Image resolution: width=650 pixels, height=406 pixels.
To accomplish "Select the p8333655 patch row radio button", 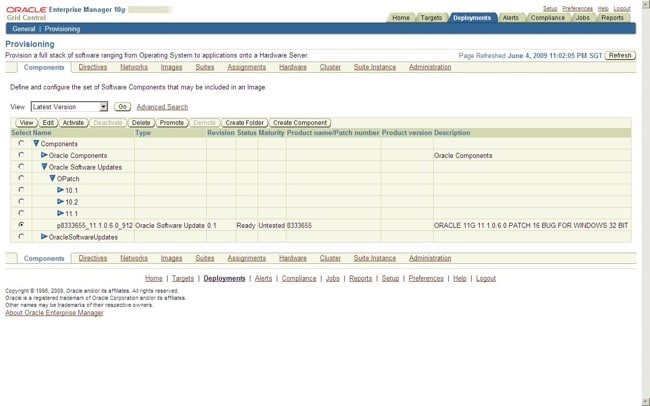I will click(21, 224).
